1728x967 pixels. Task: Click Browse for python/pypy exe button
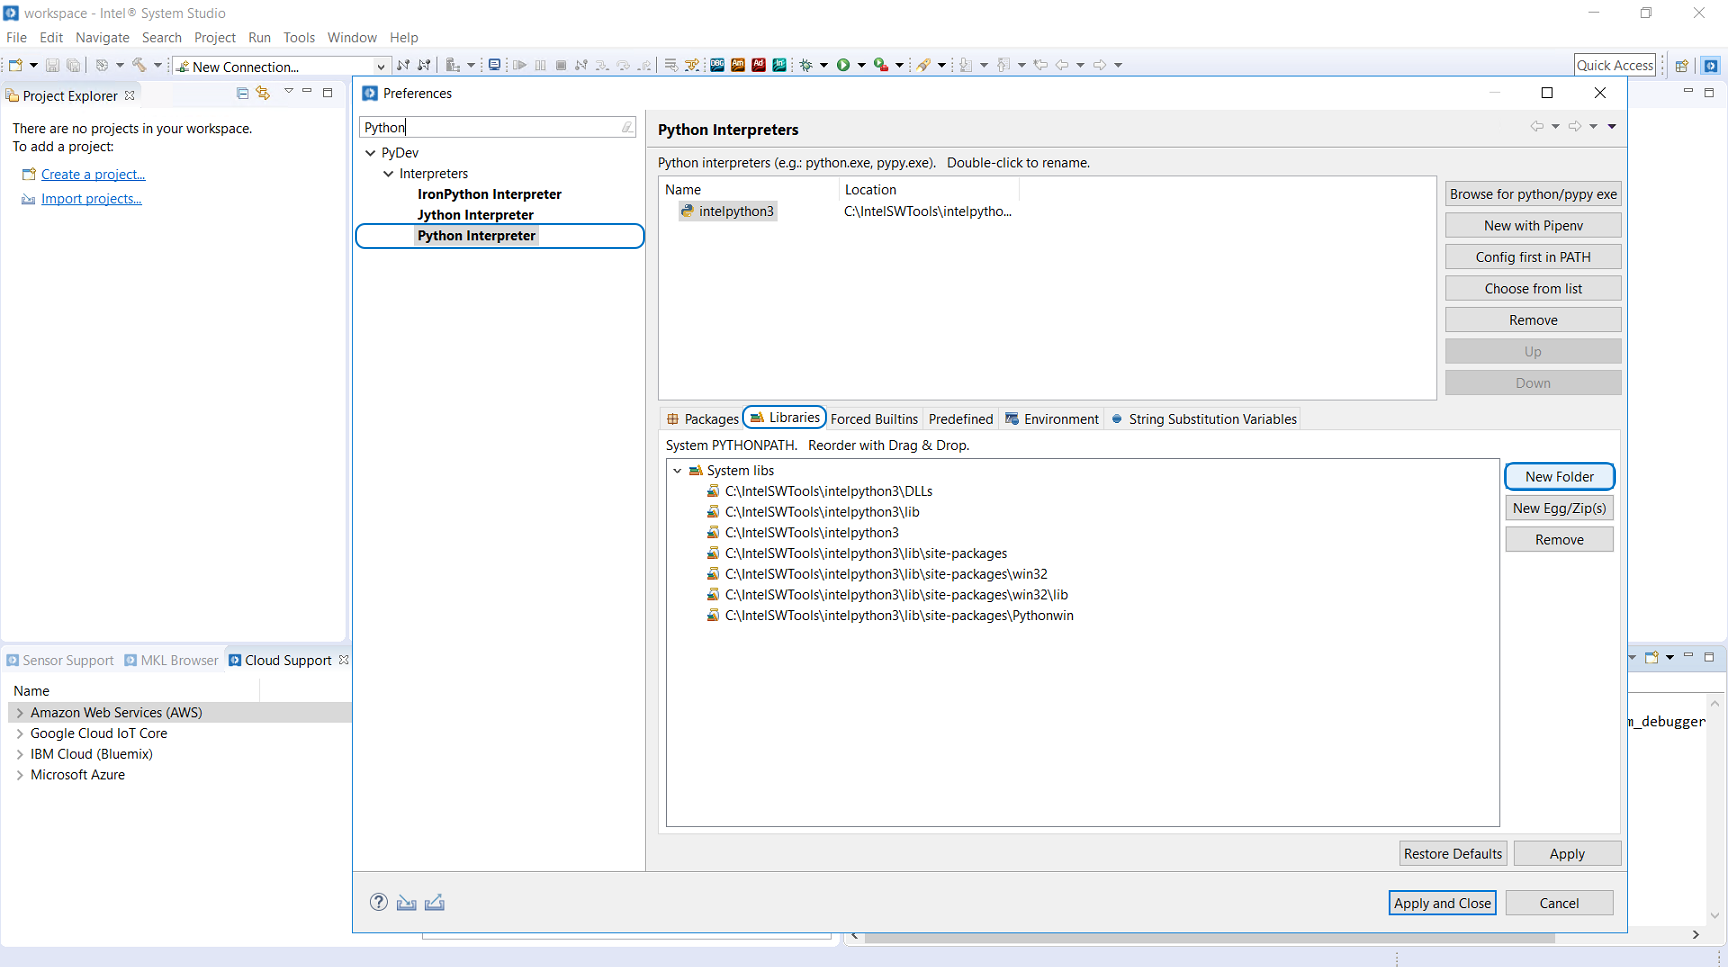pyautogui.click(x=1533, y=194)
